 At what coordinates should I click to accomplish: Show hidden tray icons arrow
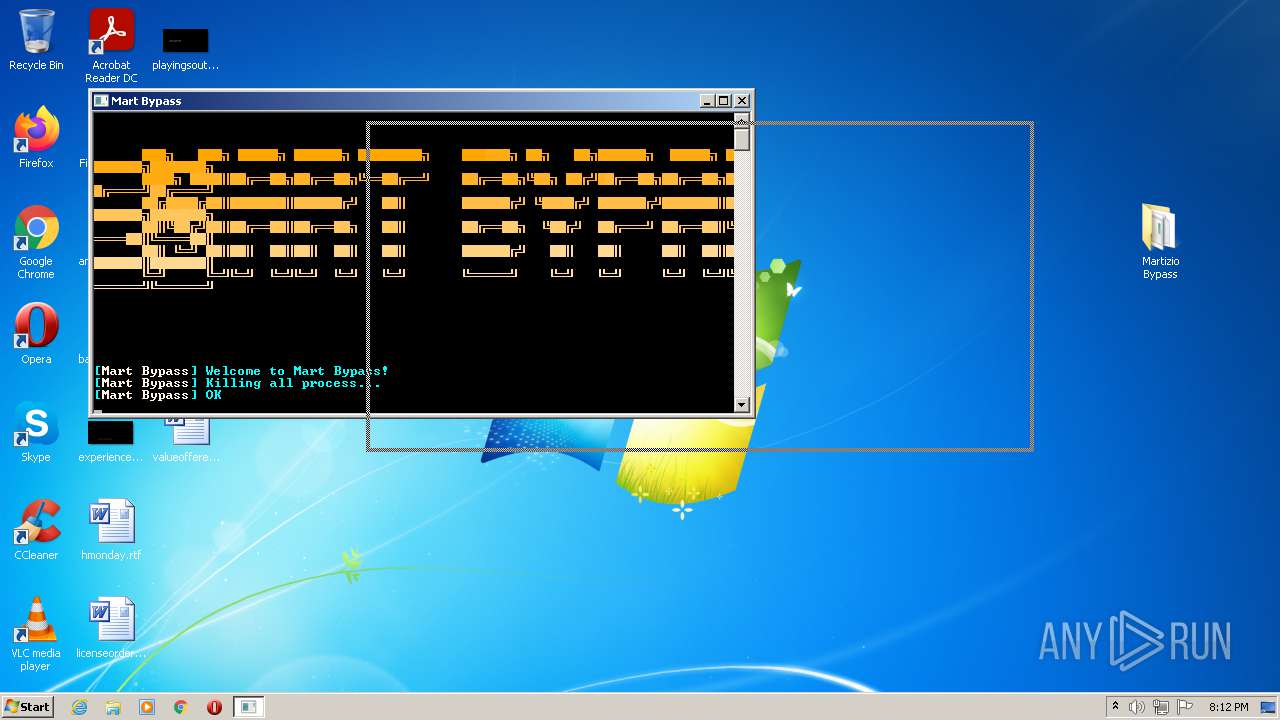click(1115, 707)
